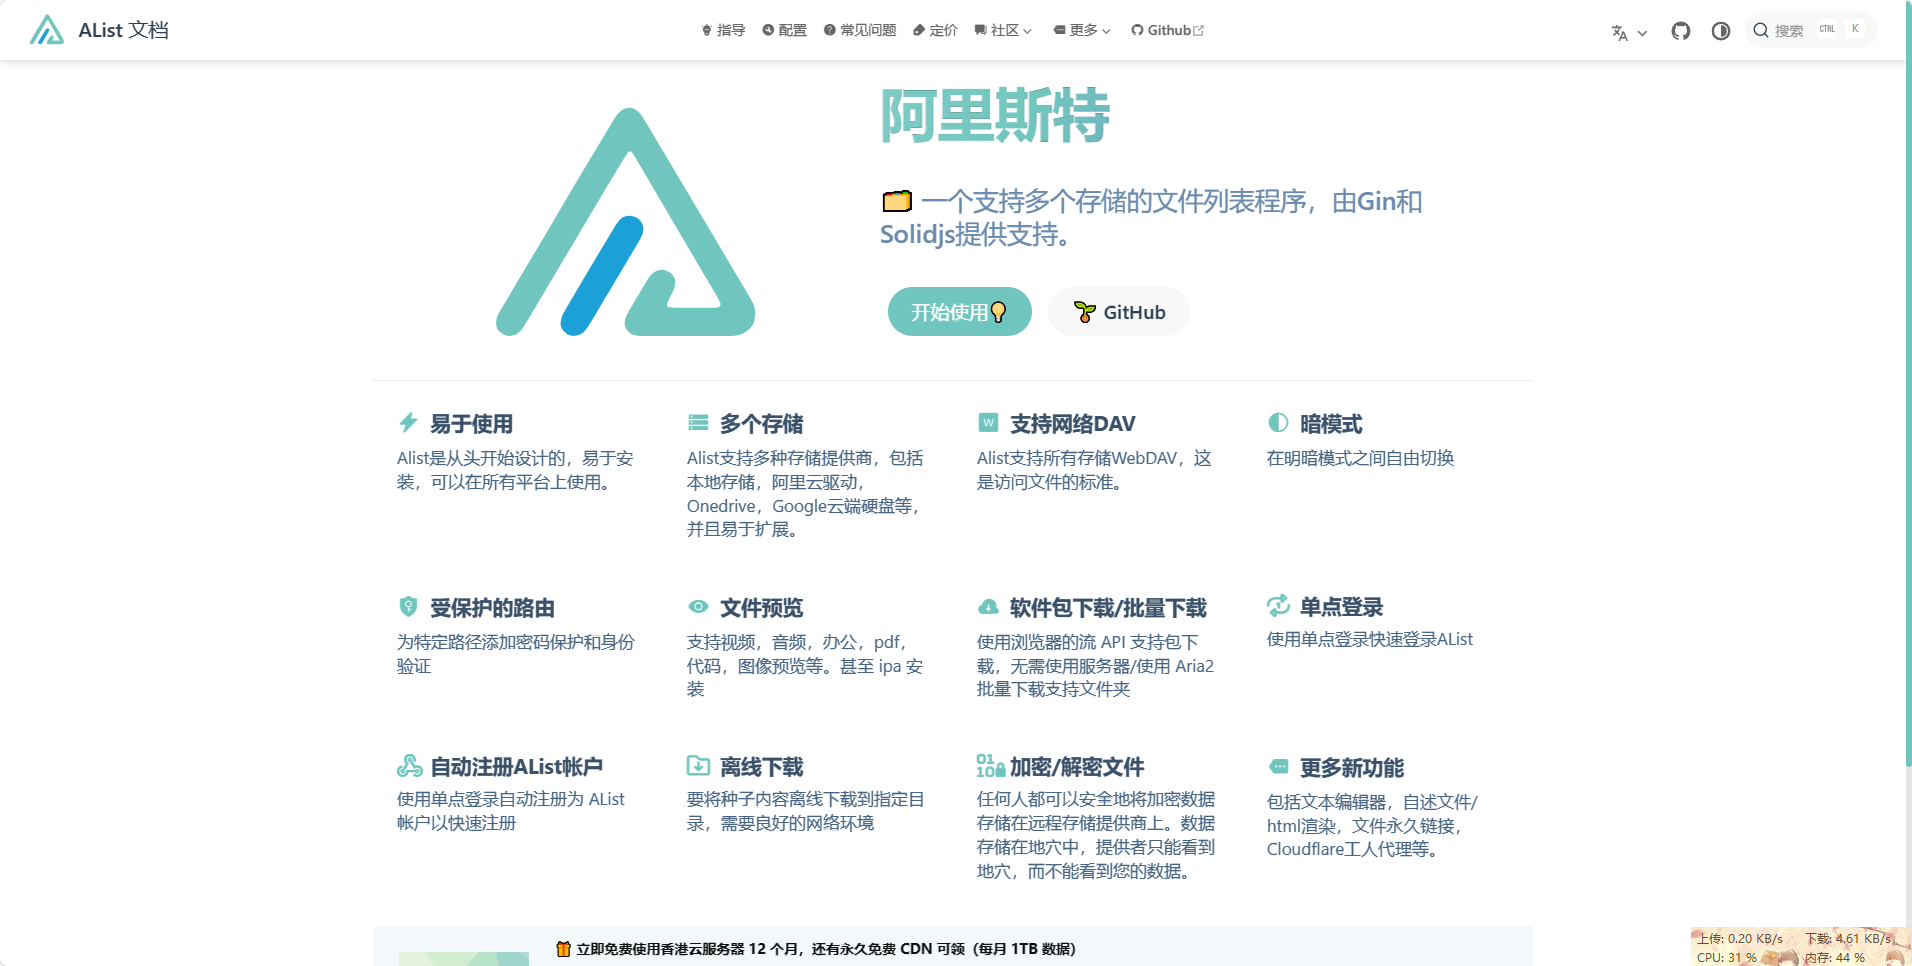
Task: Click the 支持网络DAV feature heading
Action: [x=1072, y=424]
